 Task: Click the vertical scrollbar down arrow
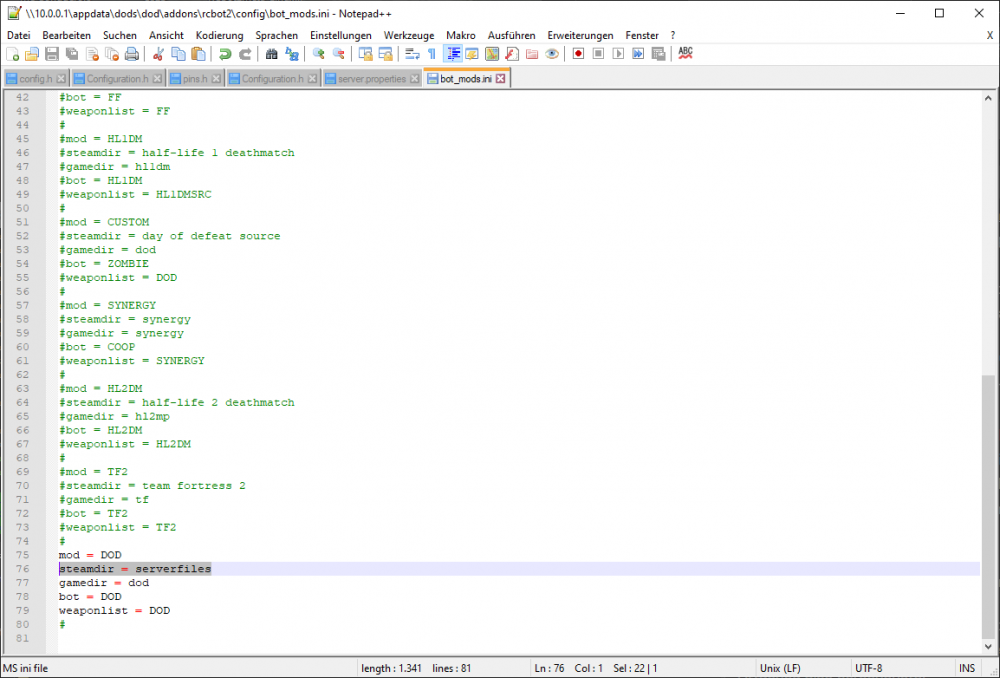[988, 646]
